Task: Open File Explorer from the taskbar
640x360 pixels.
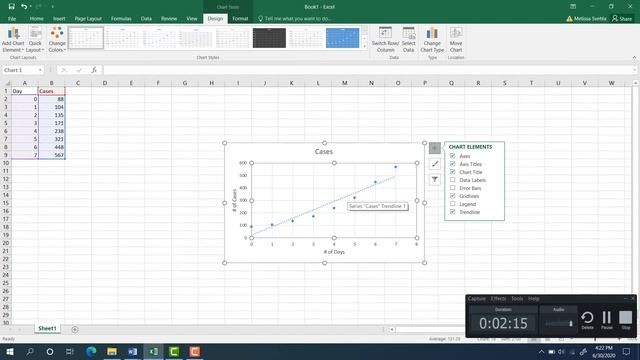Action: (112, 351)
